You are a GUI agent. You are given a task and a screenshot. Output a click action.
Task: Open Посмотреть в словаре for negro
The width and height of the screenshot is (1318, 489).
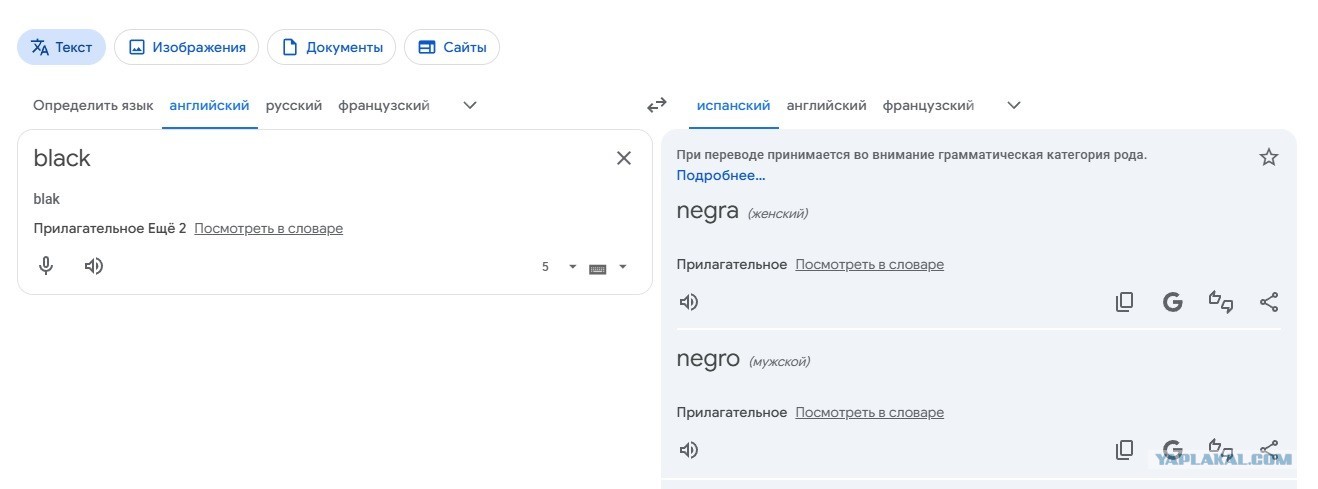tap(869, 412)
